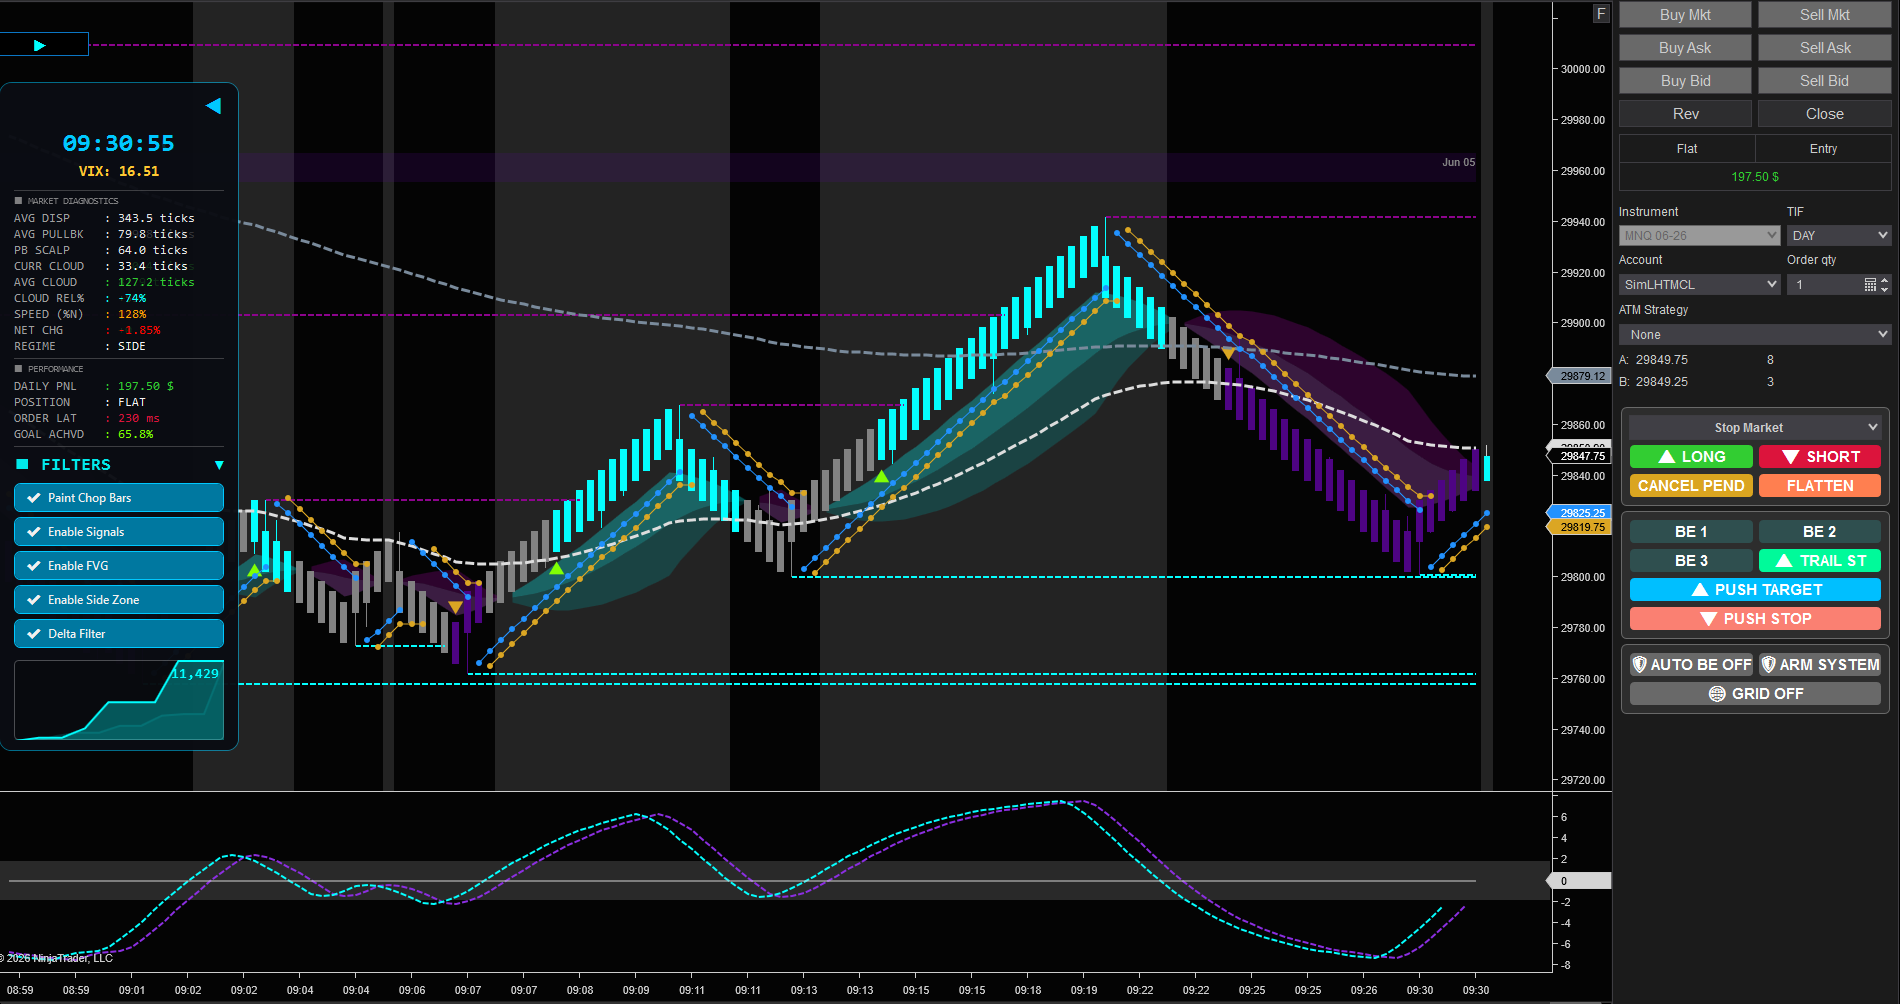Viewport: 1900px width, 1004px height.
Task: Click the PUSH STOP button
Action: coord(1755,619)
